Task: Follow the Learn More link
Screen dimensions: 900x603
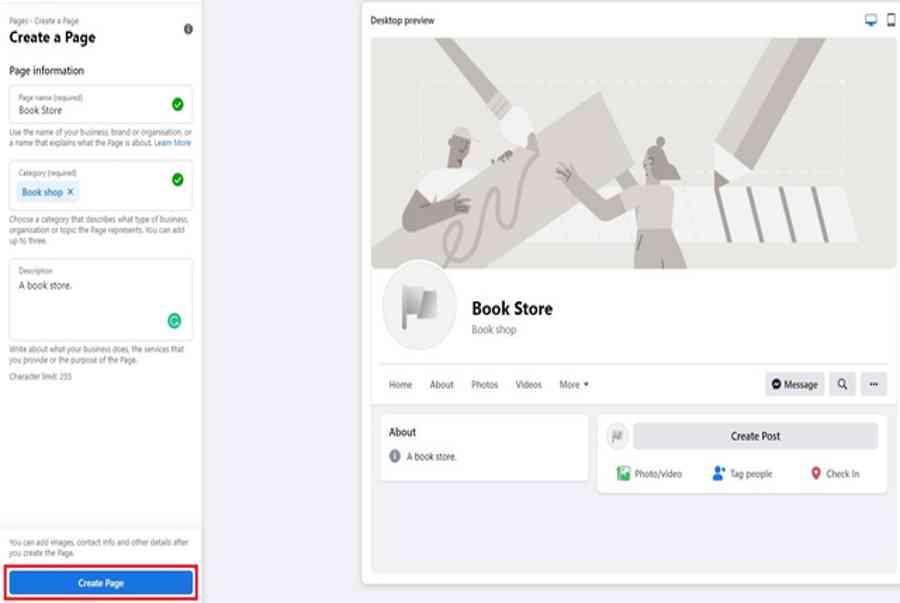Action: (x=173, y=143)
